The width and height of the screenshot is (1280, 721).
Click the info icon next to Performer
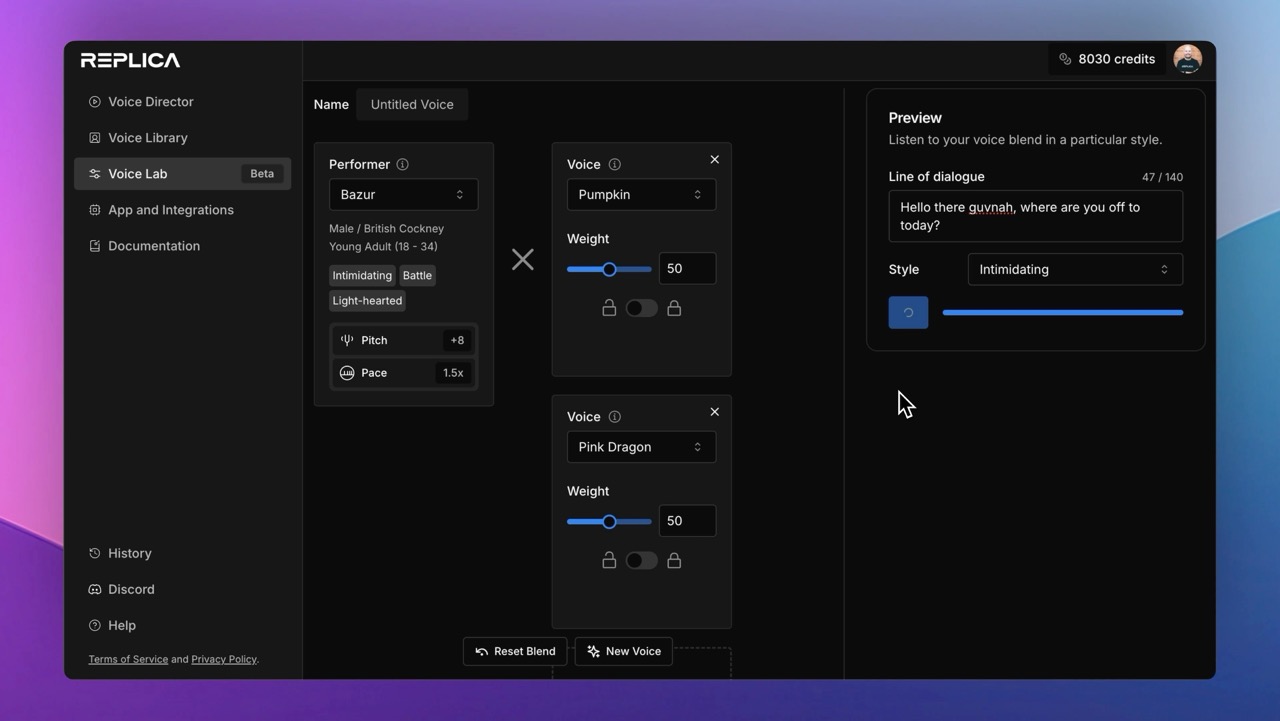(x=403, y=164)
